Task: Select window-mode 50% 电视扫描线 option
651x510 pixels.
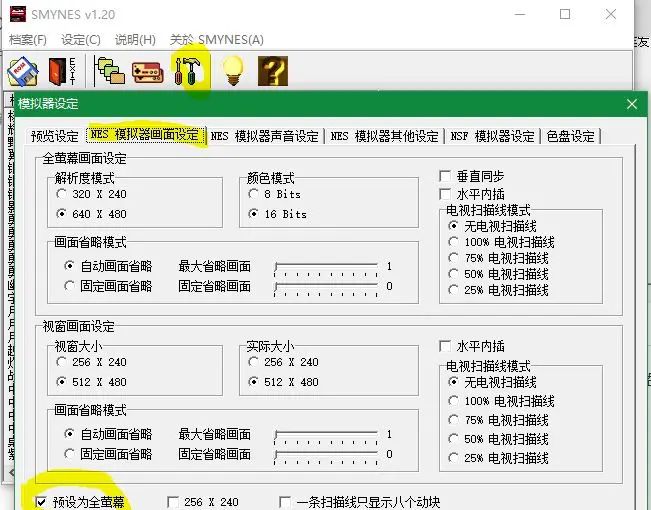Action: point(498,439)
